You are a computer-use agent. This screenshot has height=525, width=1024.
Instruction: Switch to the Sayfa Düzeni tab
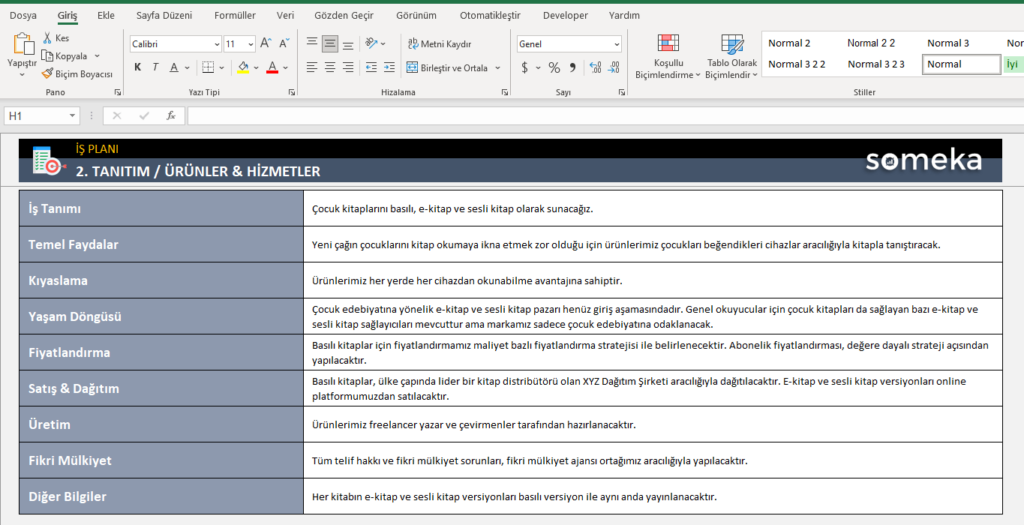[x=164, y=16]
